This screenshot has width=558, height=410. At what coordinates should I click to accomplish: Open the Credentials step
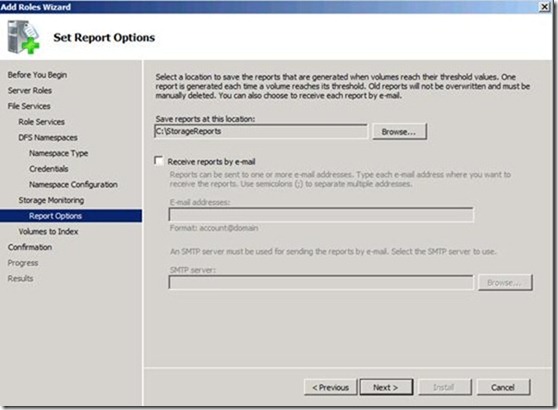coord(49,169)
